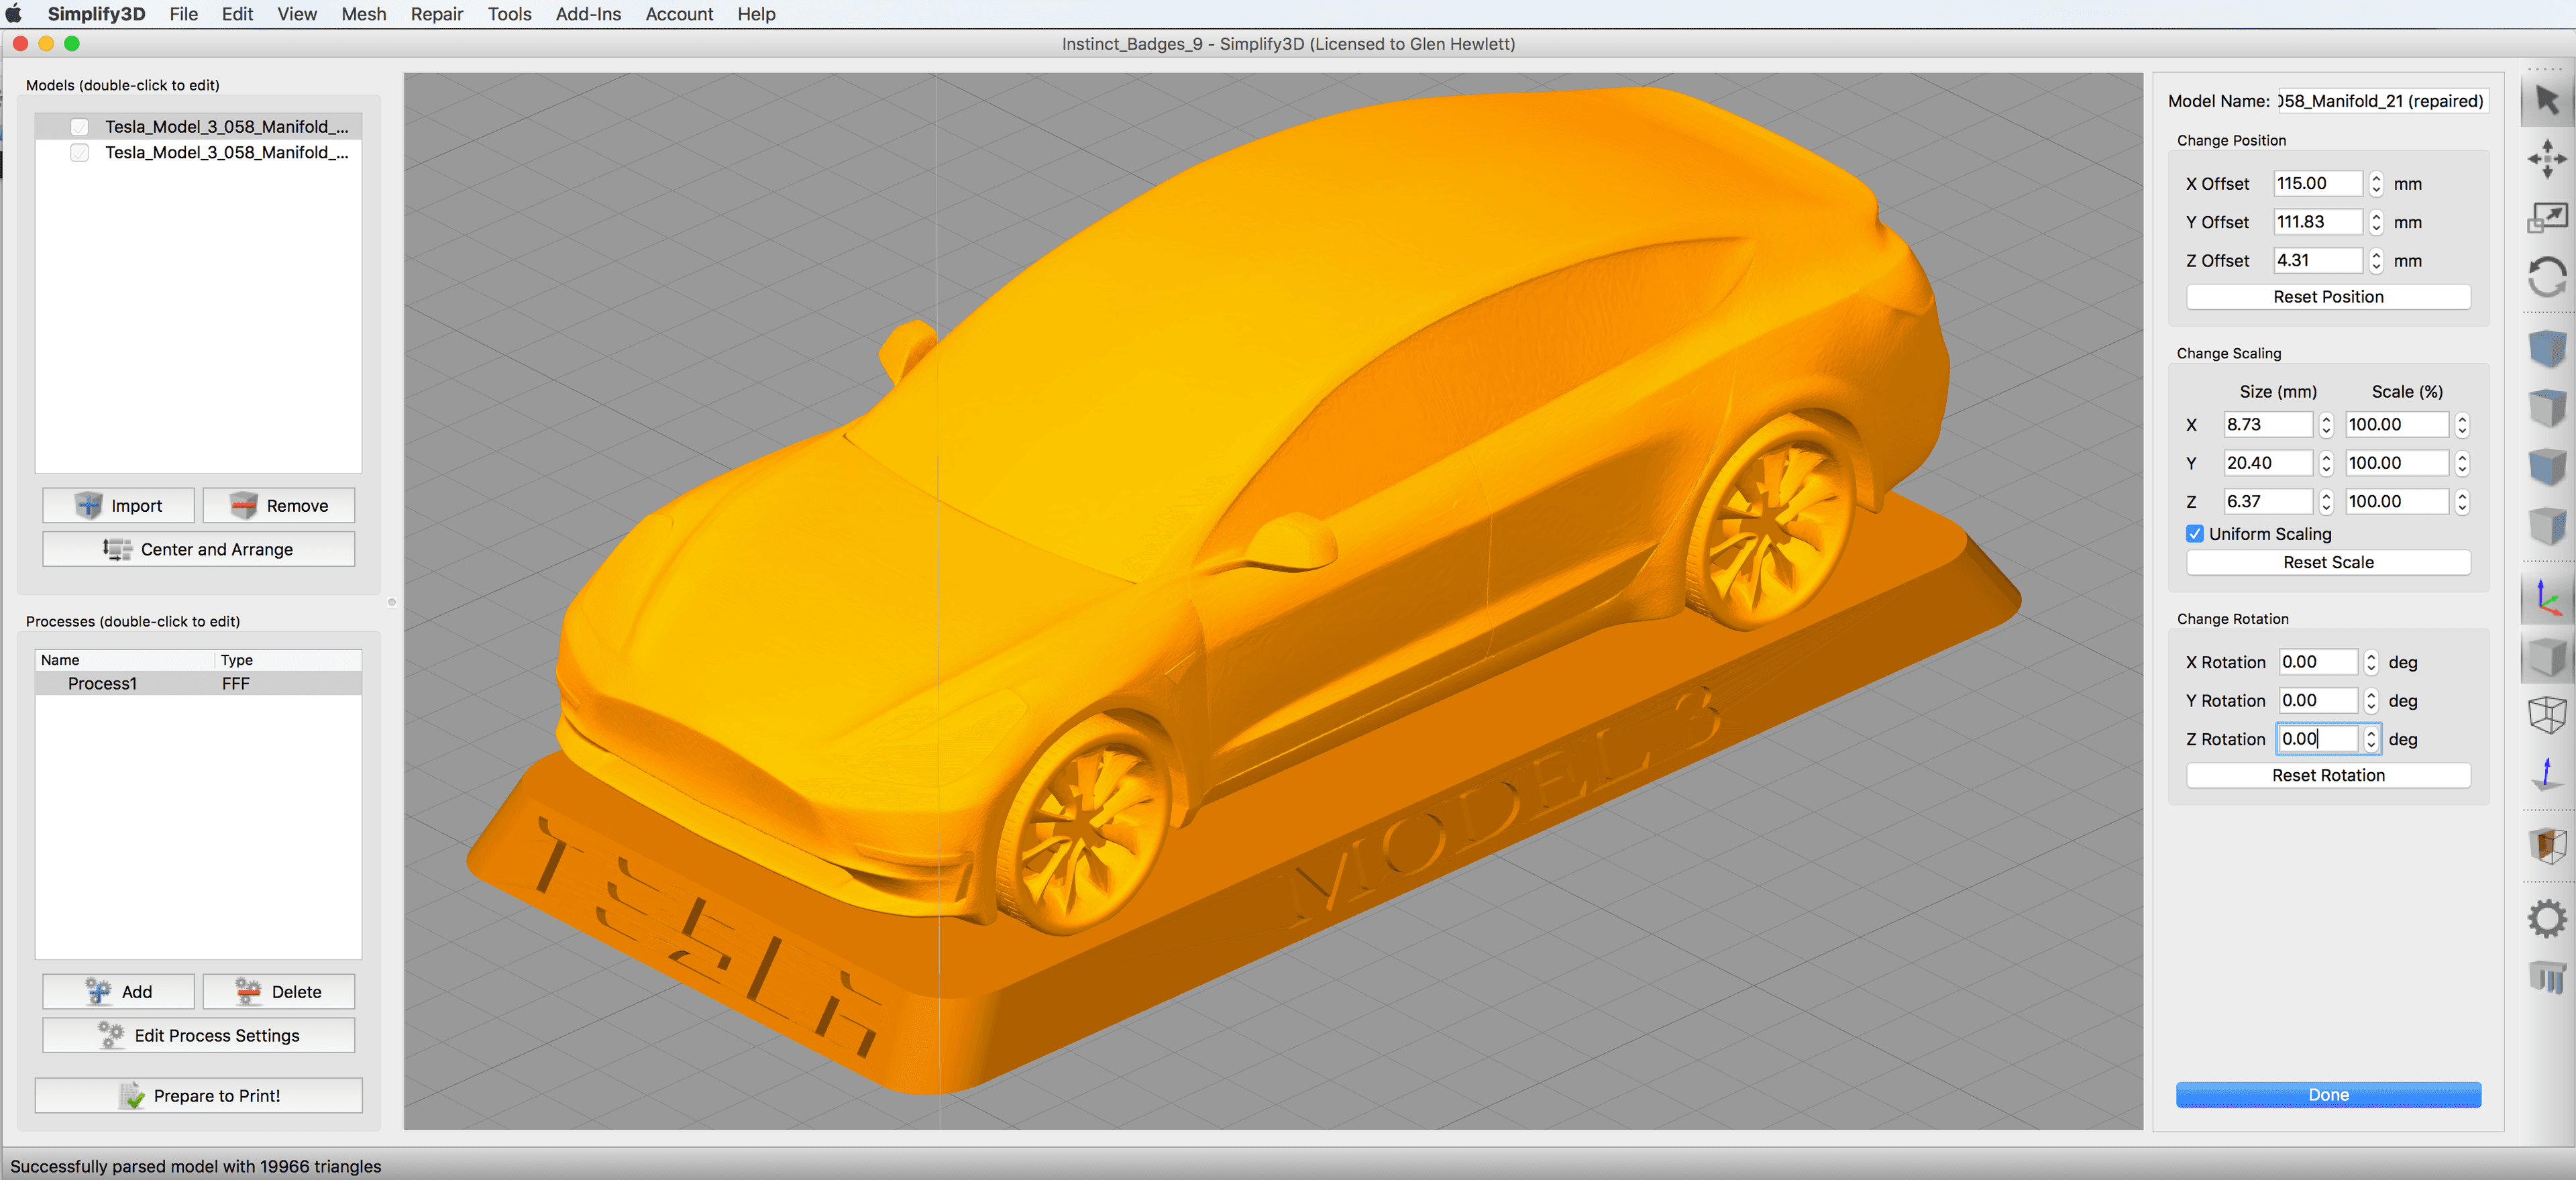Toggle solid model rendering icon
This screenshot has width=2576, height=1180.
2546,657
